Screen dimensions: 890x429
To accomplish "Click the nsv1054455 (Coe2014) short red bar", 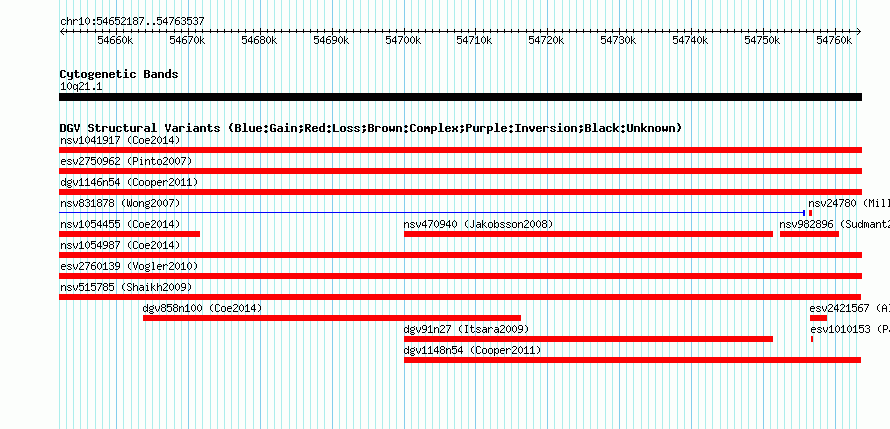I will click(129, 234).
